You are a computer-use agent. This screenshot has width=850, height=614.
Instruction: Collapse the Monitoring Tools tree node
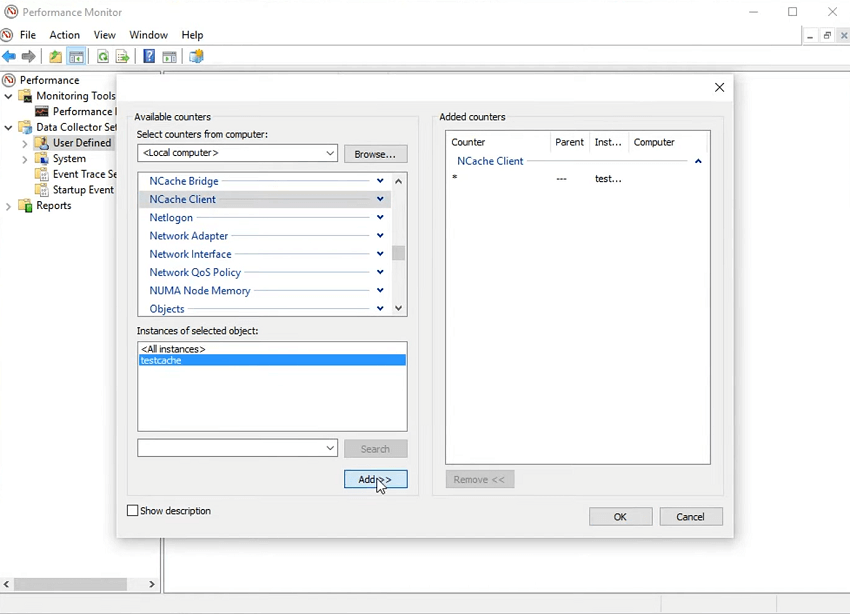8,96
